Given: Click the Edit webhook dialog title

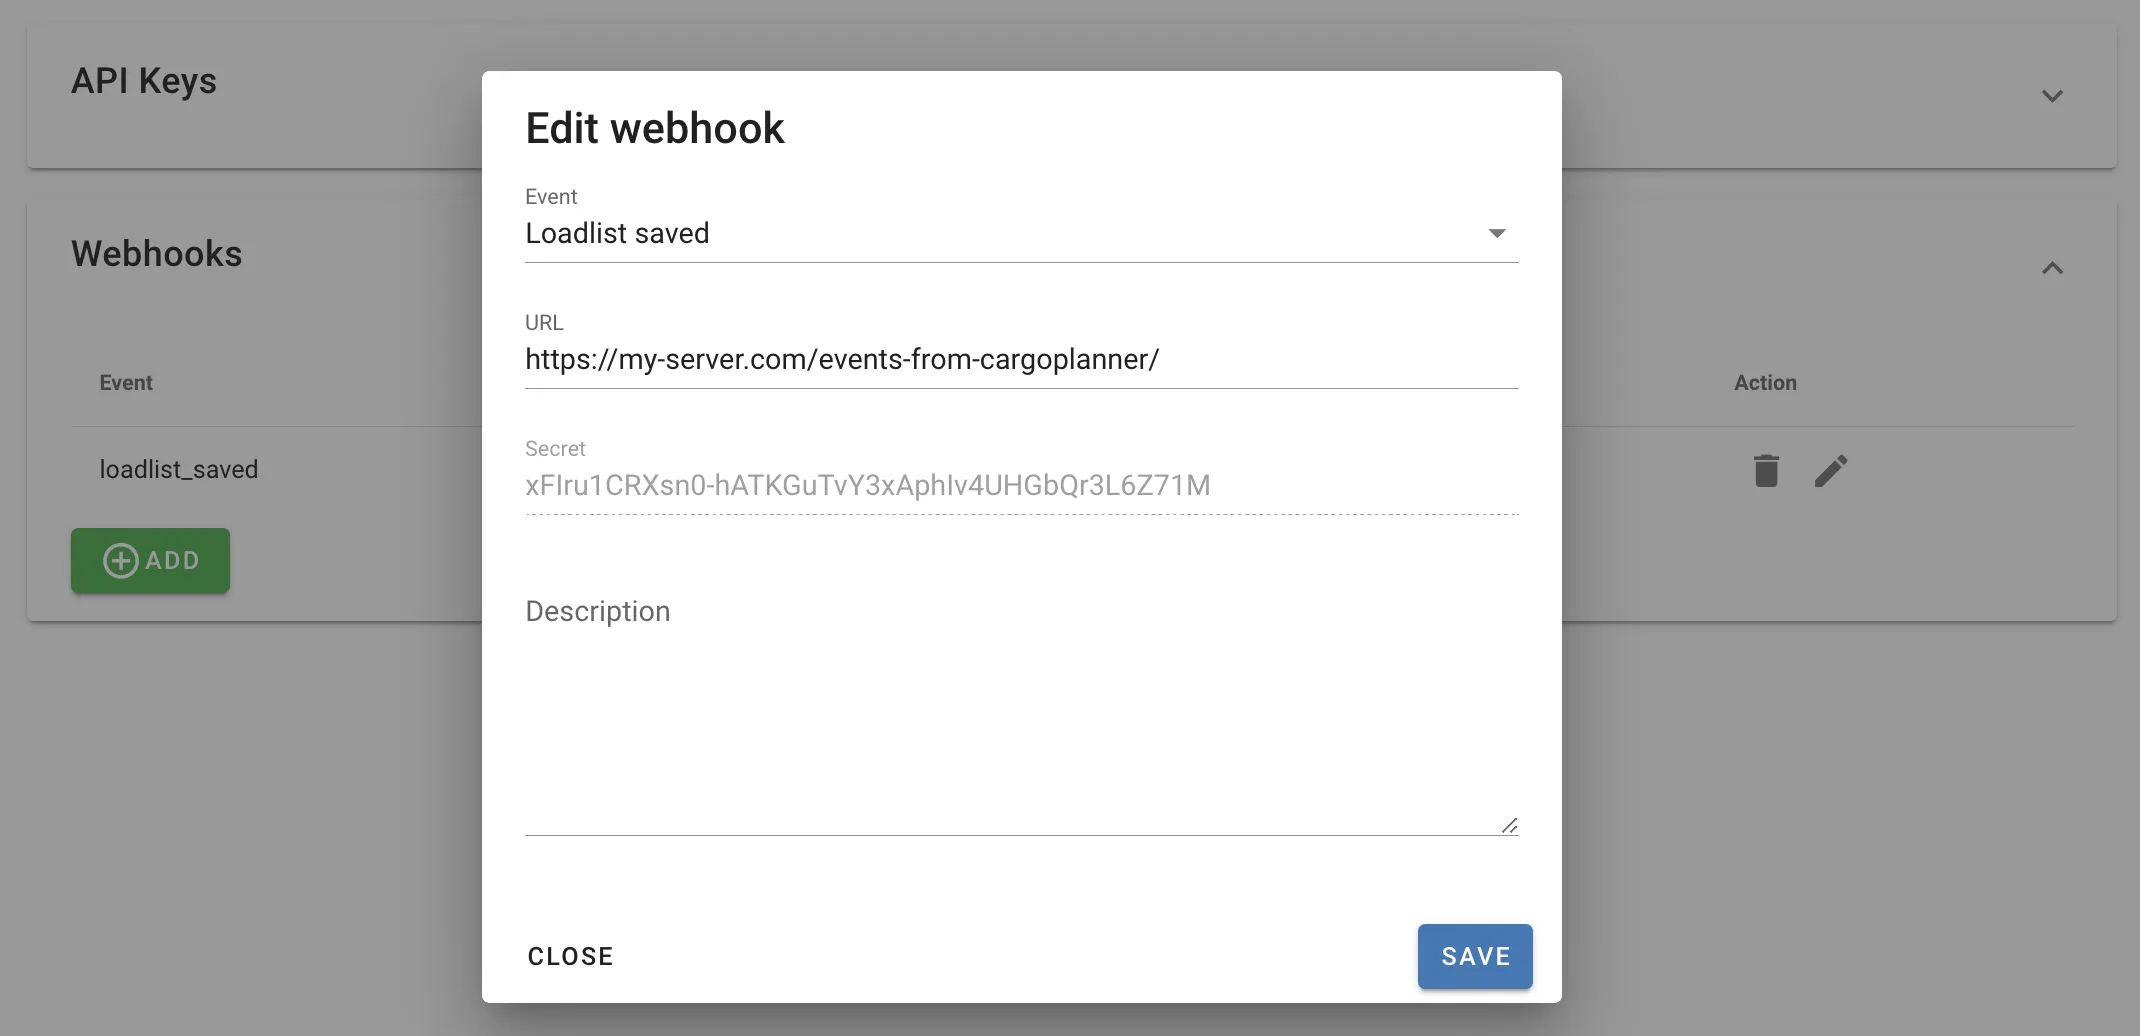Looking at the screenshot, I should [655, 127].
